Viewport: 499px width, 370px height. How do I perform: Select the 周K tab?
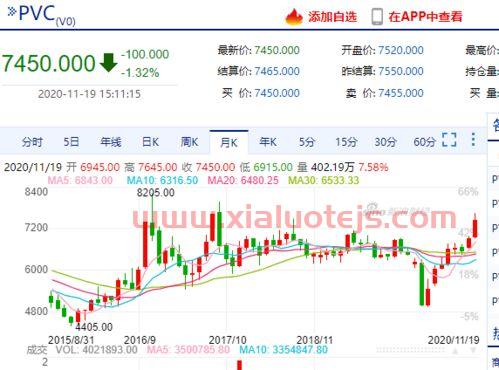click(189, 142)
